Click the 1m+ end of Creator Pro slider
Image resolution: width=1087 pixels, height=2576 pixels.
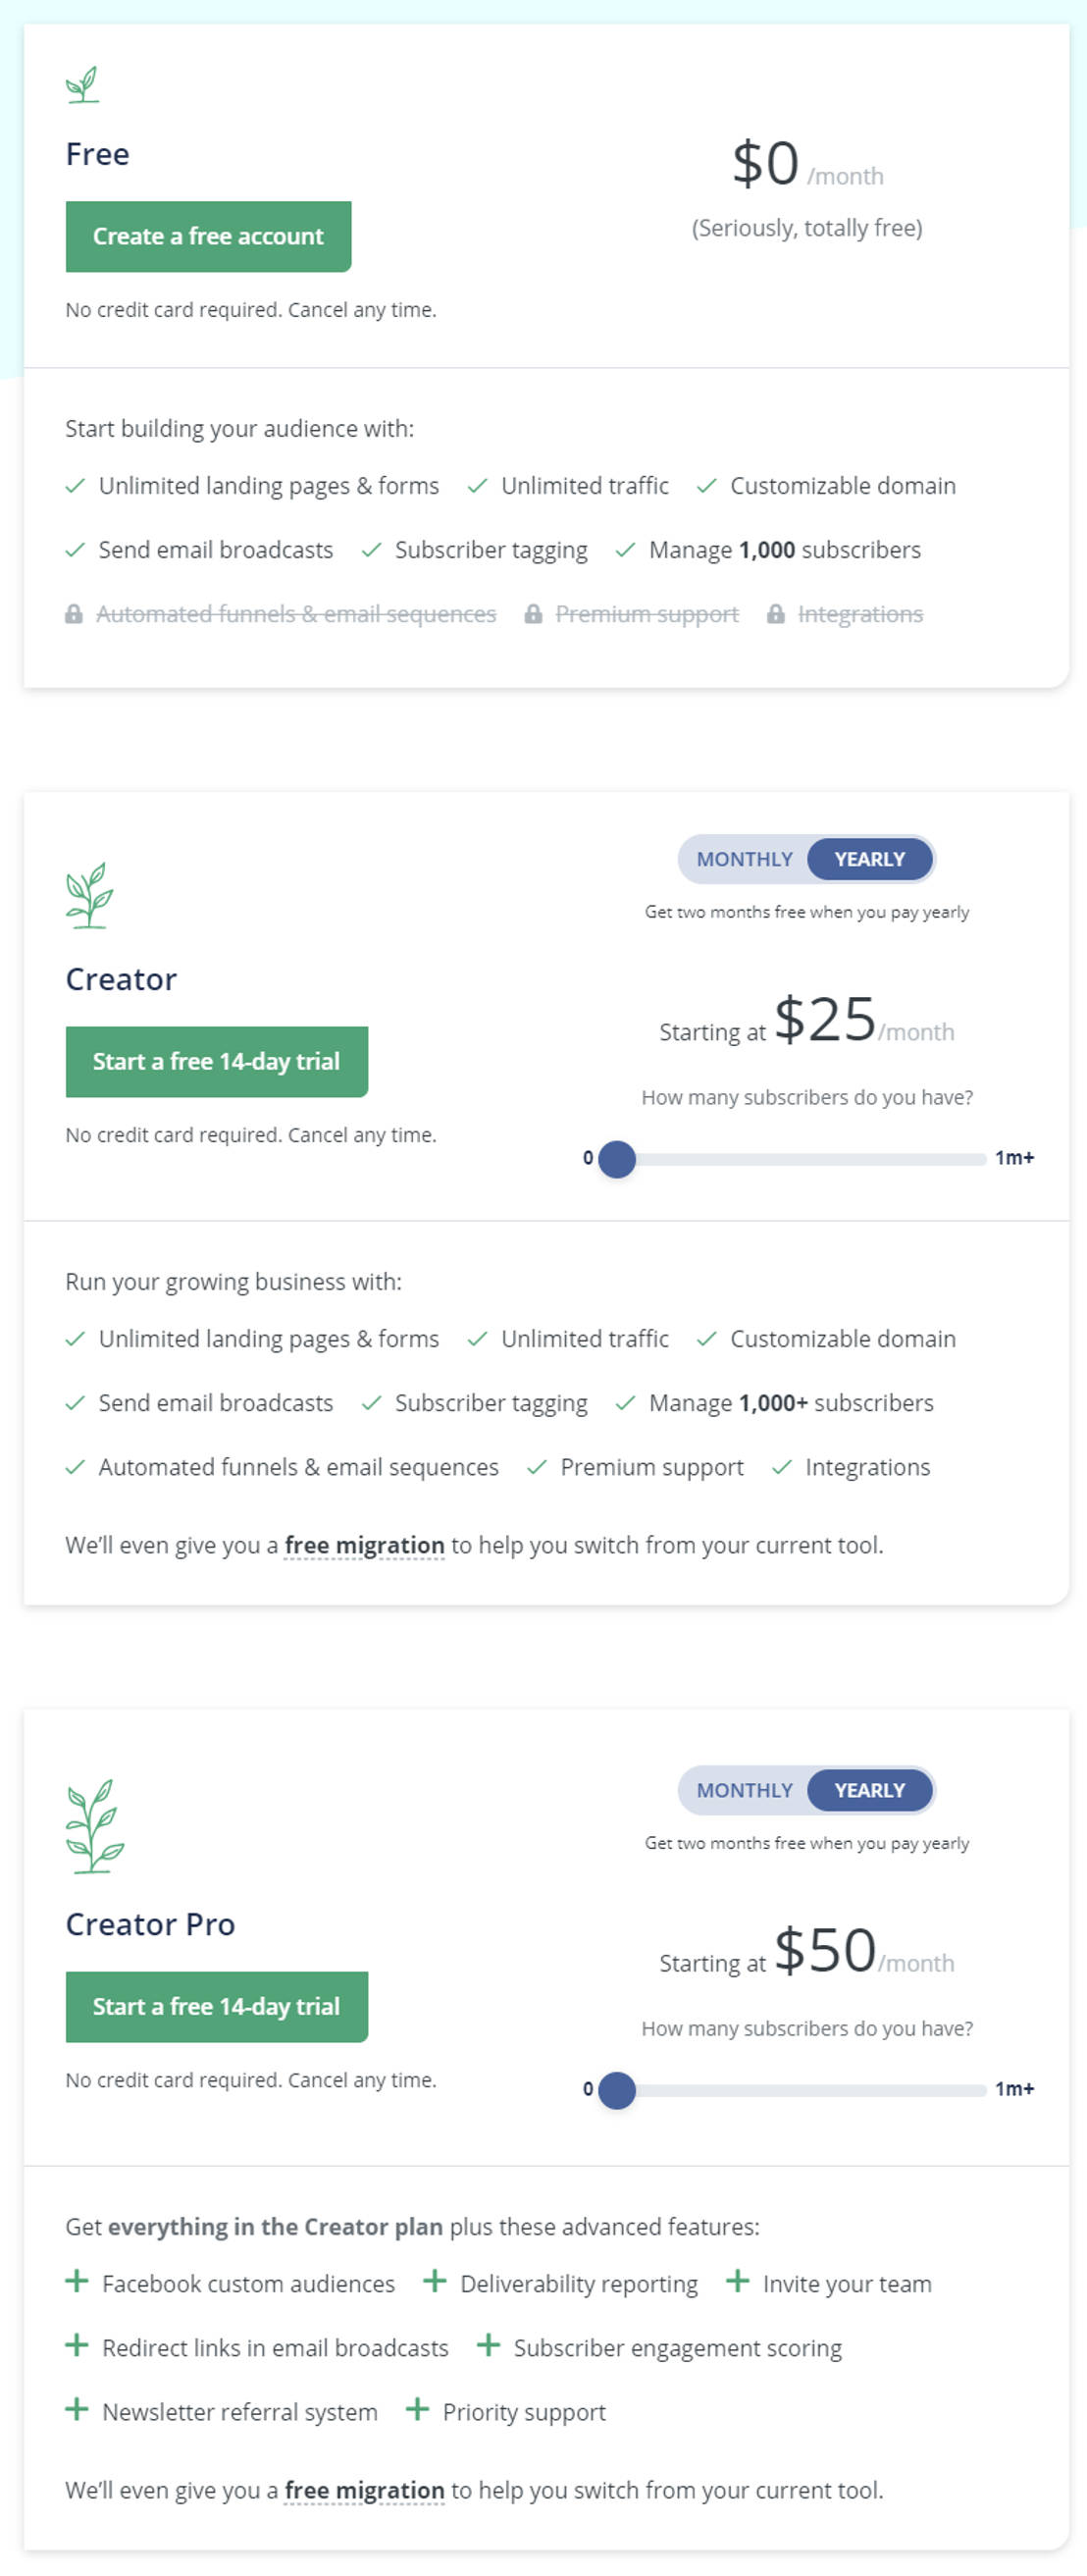[1014, 2090]
